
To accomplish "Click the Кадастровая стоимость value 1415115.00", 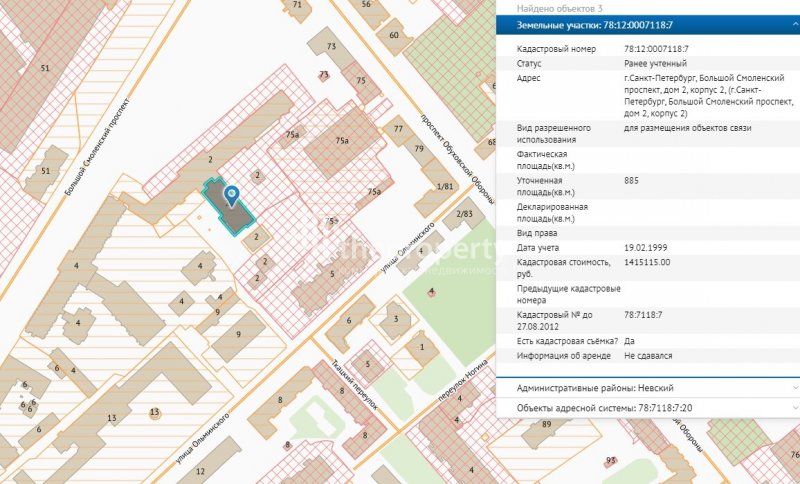I will pyautogui.click(x=646, y=262).
